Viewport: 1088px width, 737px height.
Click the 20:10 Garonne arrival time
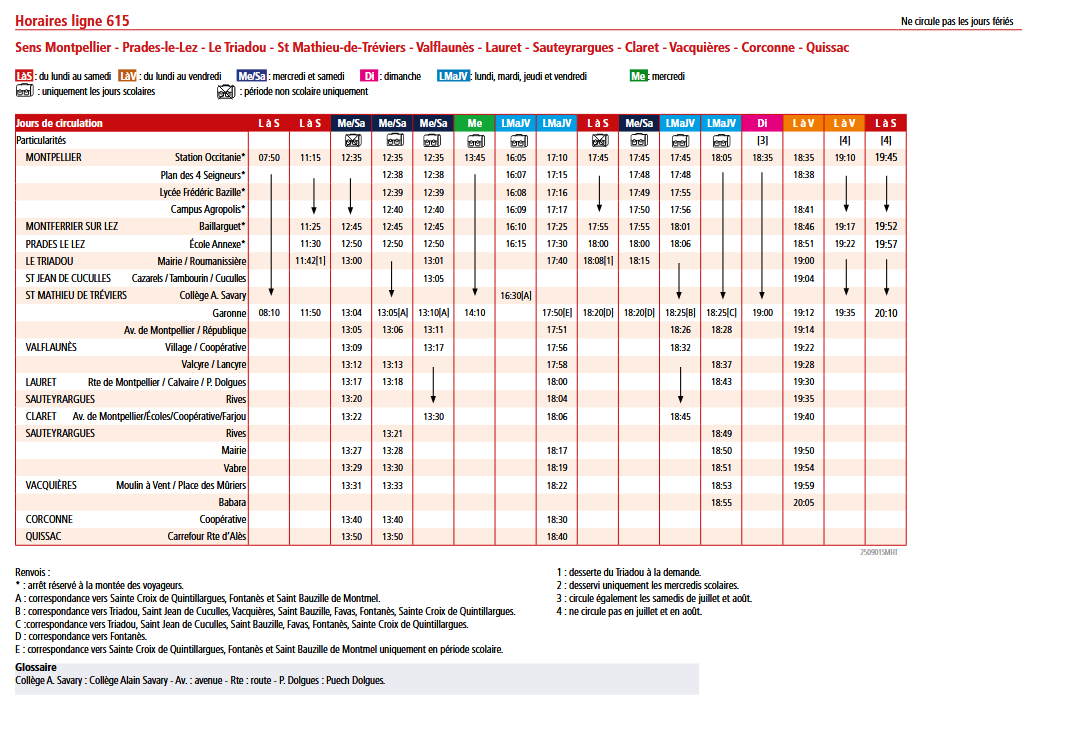tap(885, 313)
